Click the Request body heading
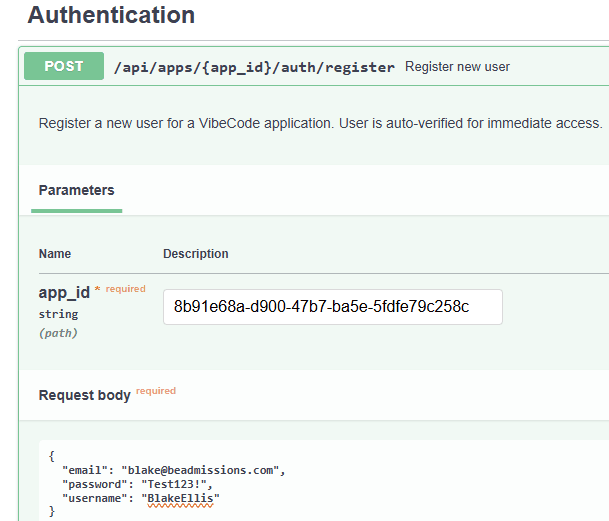The image size is (609, 521). click(x=84, y=395)
